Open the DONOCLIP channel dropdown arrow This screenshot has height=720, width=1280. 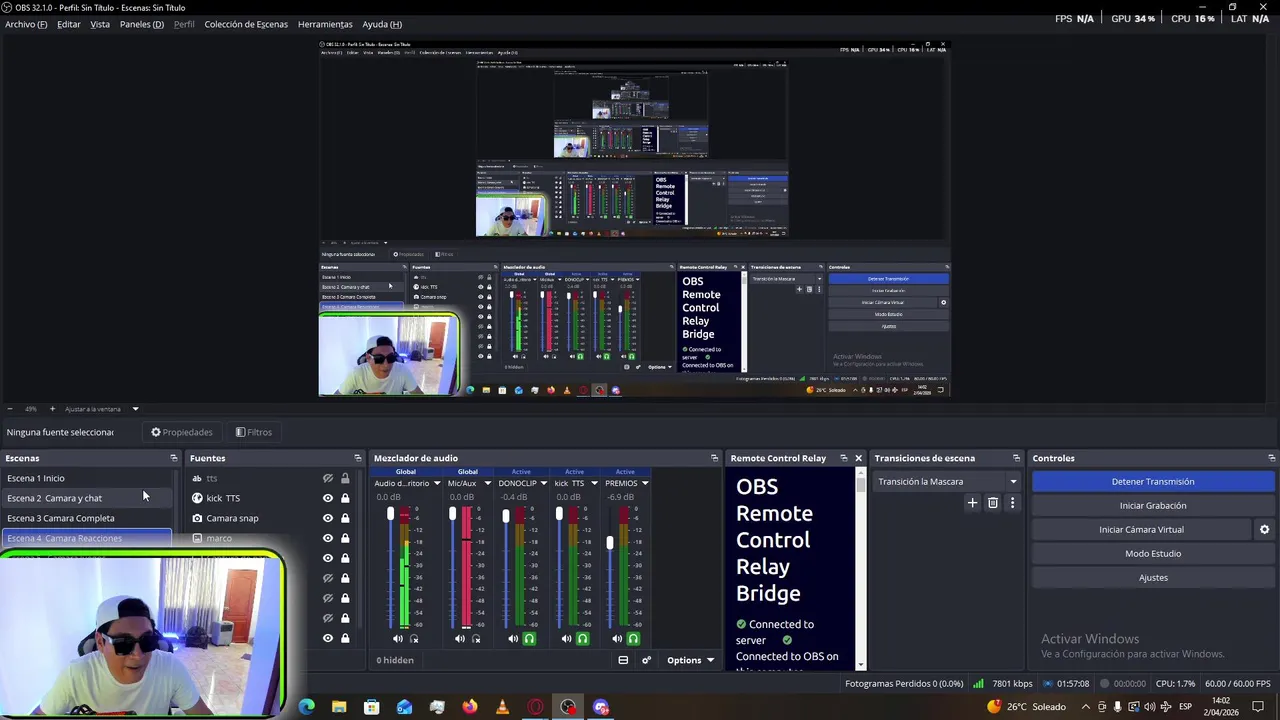(544, 484)
